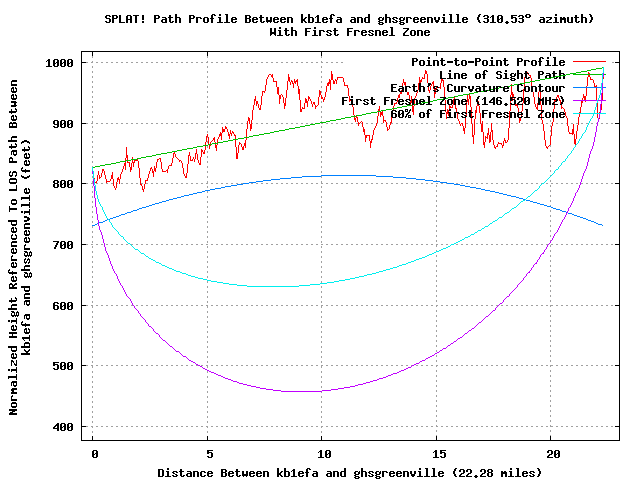Click the 0 tick label on x-axis
640x480 pixels.
pos(93,452)
